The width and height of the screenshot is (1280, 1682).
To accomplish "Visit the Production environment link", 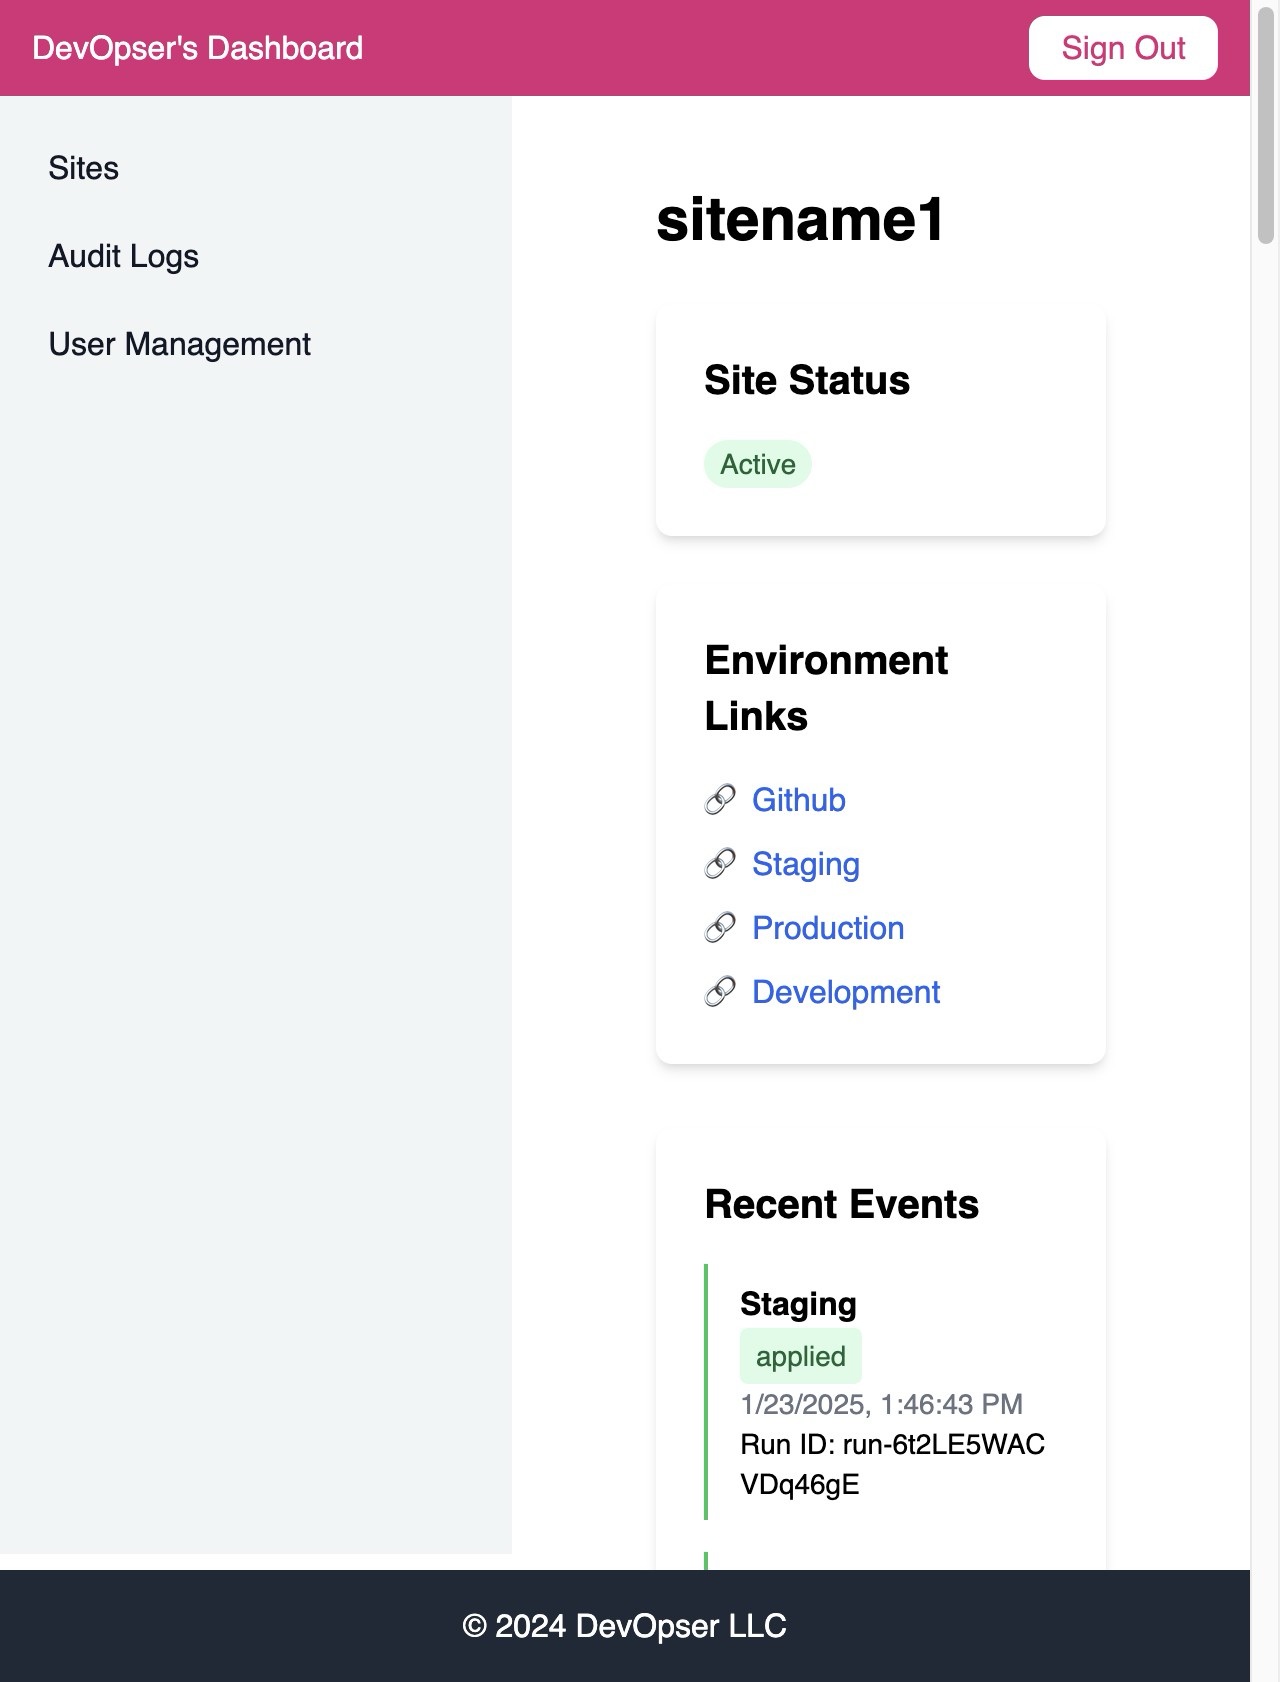I will [x=828, y=928].
